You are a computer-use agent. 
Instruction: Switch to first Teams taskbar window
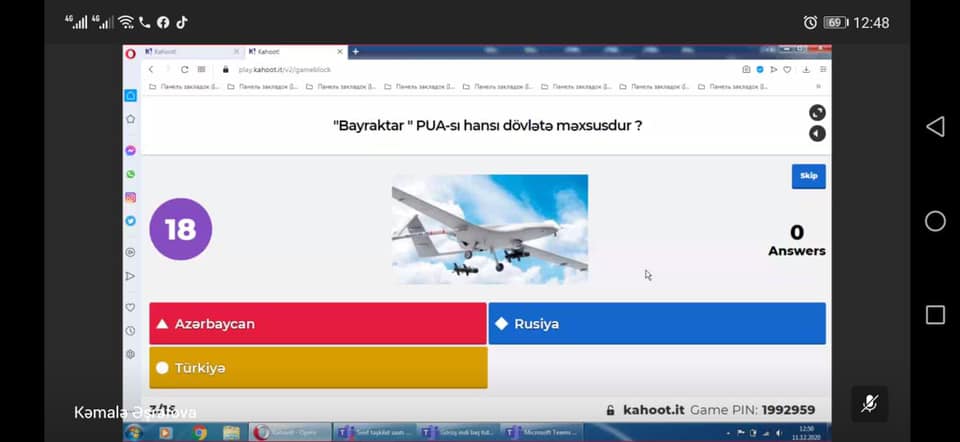point(375,433)
